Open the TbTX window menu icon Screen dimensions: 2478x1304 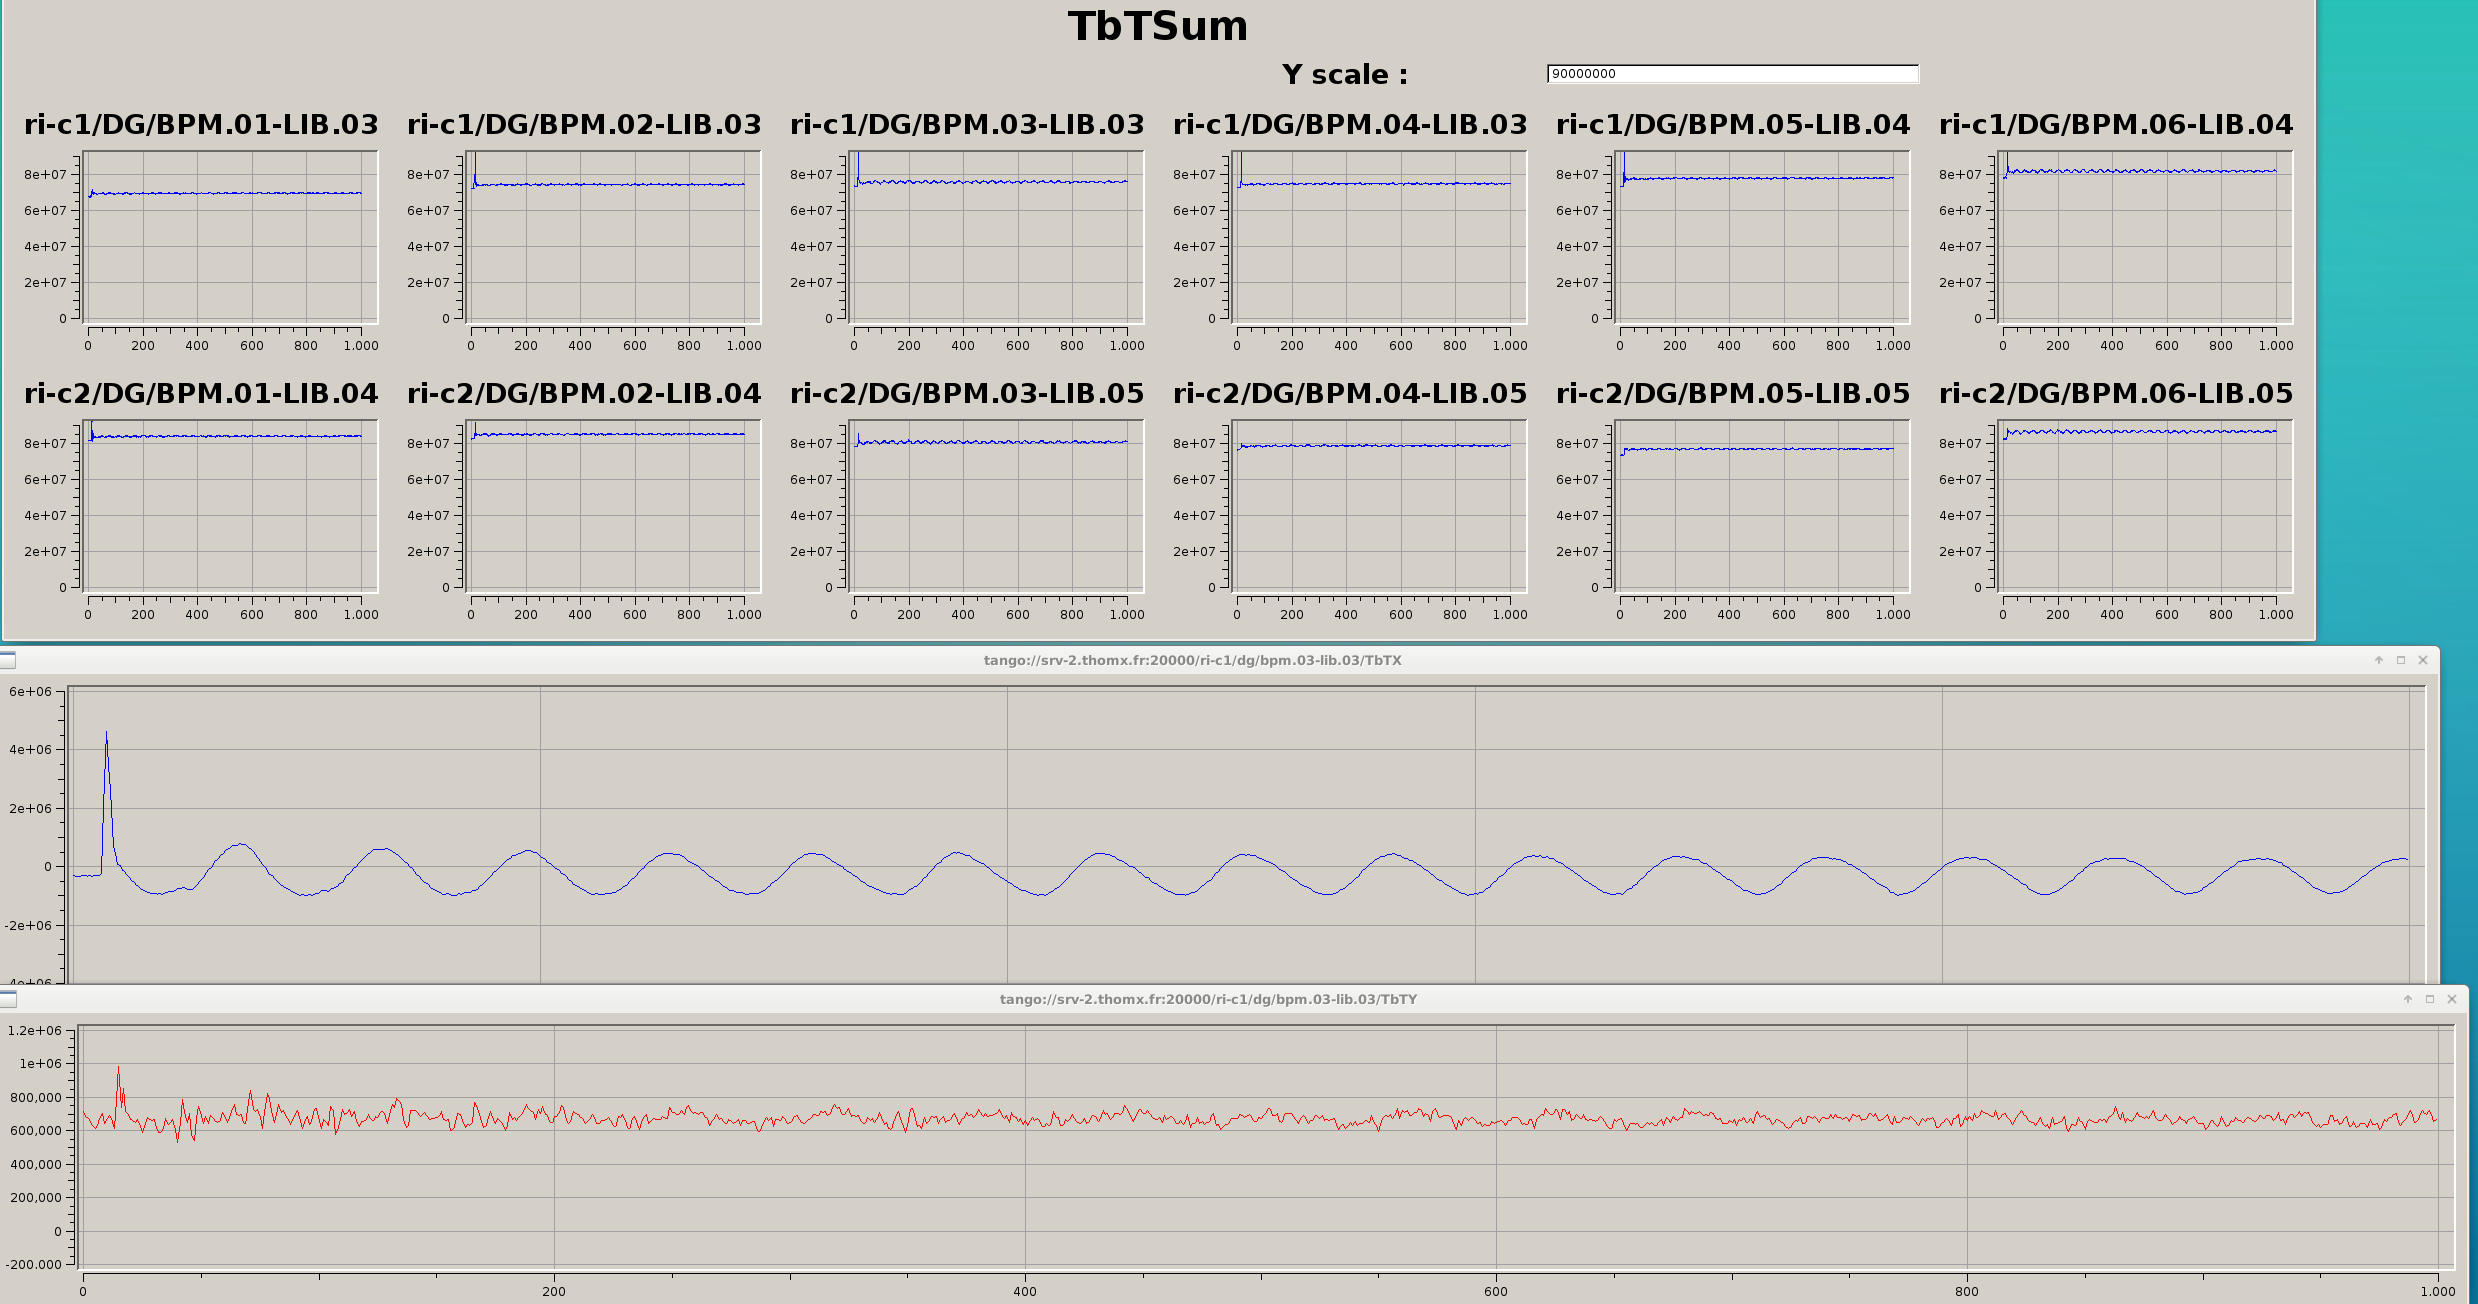pyautogui.click(x=7, y=660)
